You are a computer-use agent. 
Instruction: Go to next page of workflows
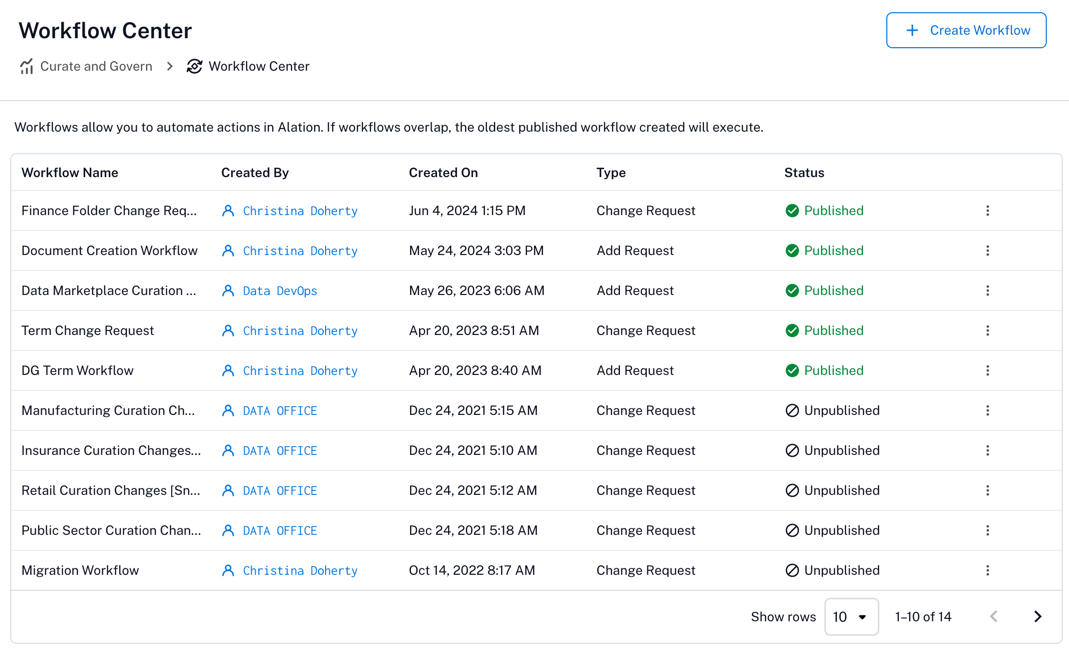click(1038, 616)
